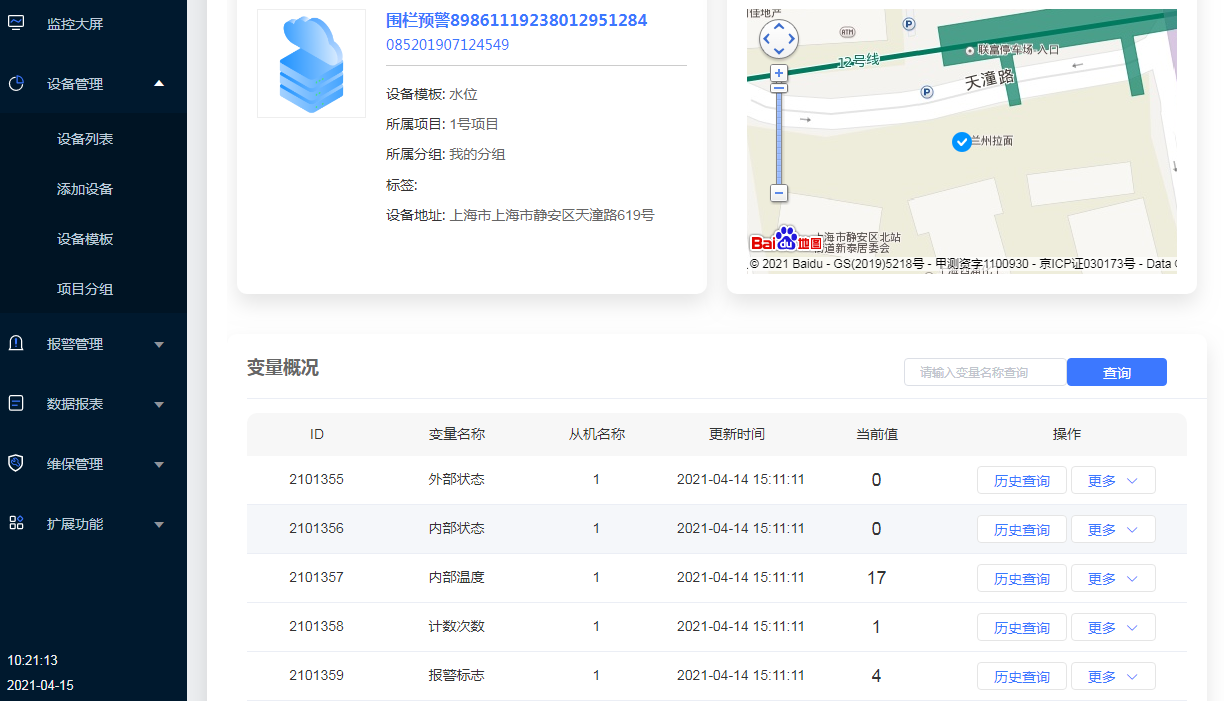
Task: Focus the variable name search field
Action: 984,372
